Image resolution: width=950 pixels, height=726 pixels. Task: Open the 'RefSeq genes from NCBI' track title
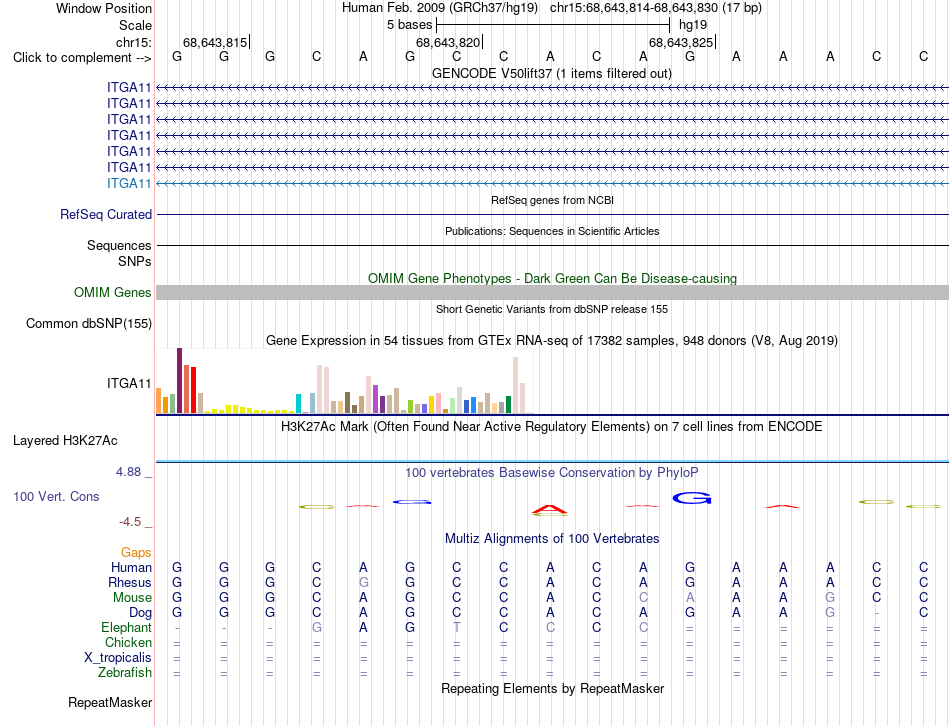(x=552, y=200)
